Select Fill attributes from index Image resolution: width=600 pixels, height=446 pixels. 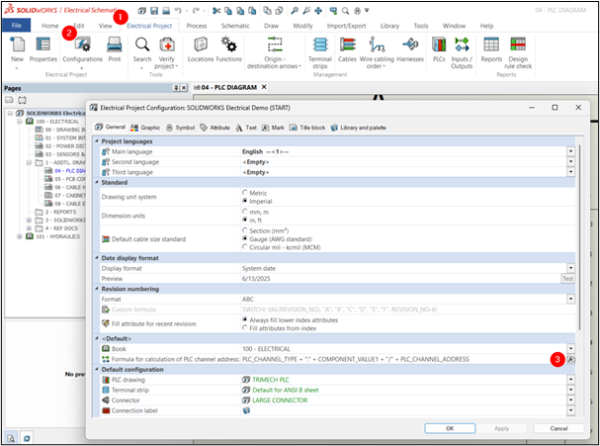pos(245,328)
